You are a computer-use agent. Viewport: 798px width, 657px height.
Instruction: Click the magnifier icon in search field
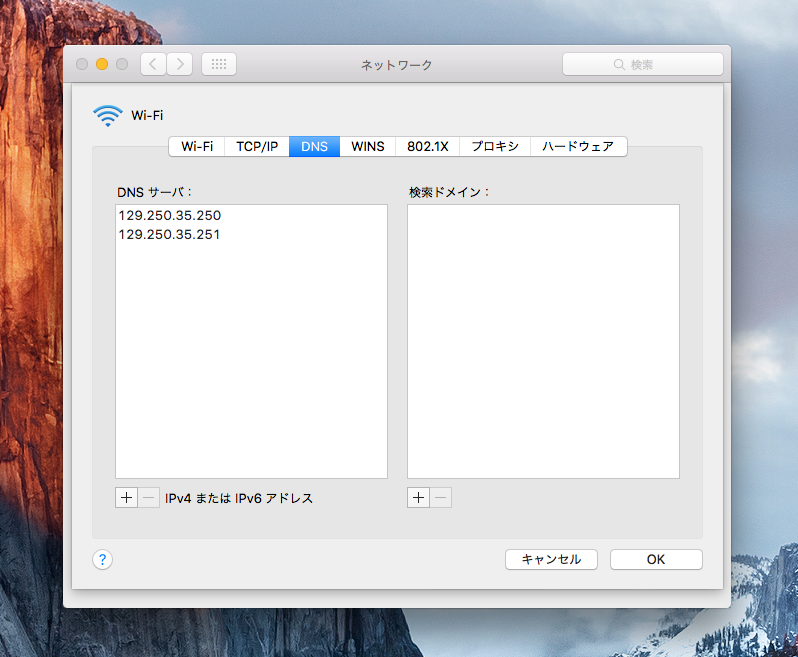619,65
